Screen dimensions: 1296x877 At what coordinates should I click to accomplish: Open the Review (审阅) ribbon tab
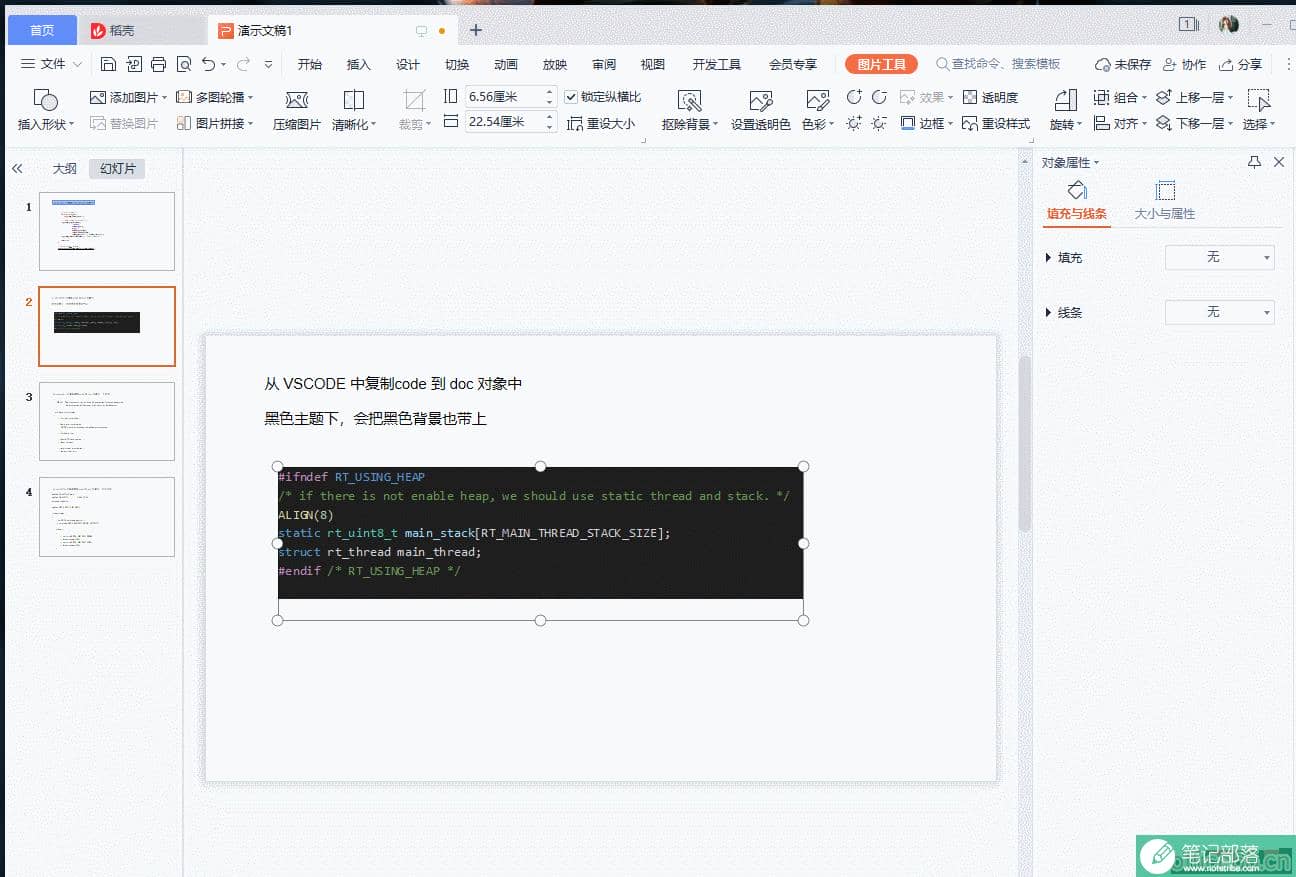[604, 64]
